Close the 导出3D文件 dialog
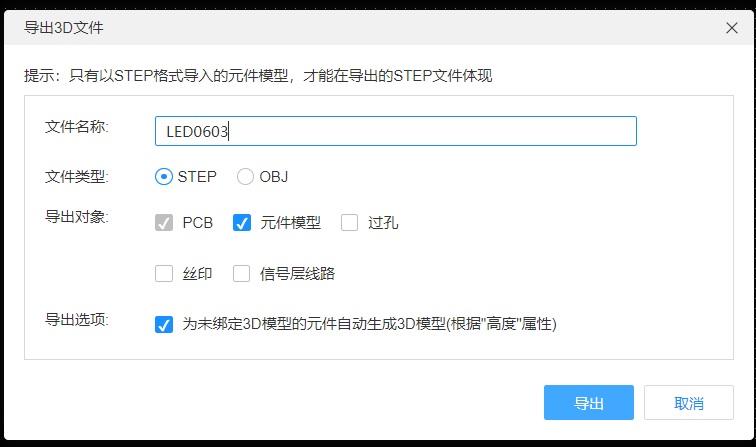 tap(731, 28)
